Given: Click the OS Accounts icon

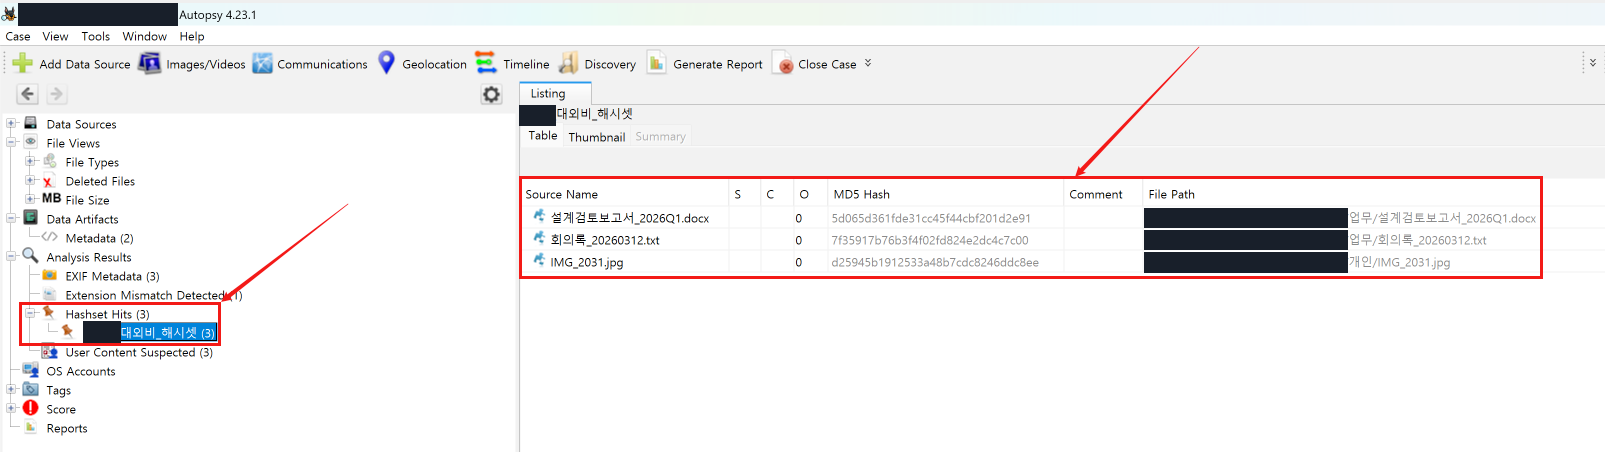Looking at the screenshot, I should (x=31, y=370).
